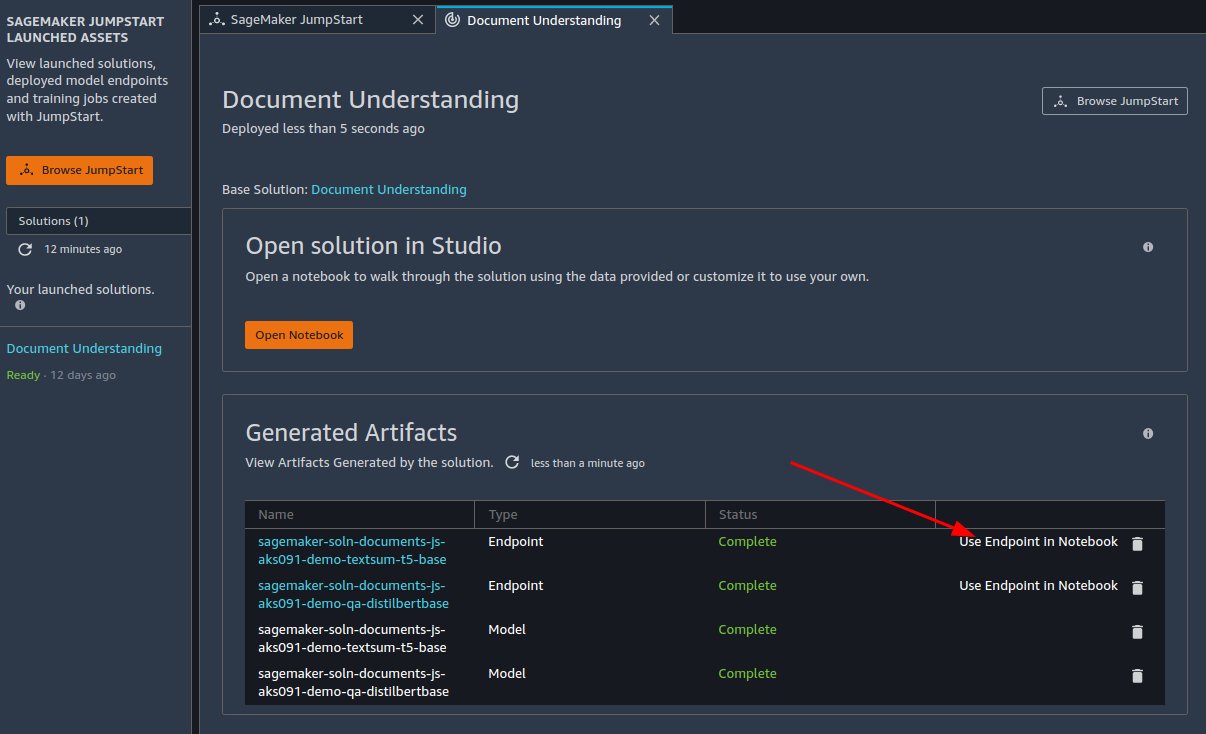Delete the qa-distilbertbase model

(1137, 676)
